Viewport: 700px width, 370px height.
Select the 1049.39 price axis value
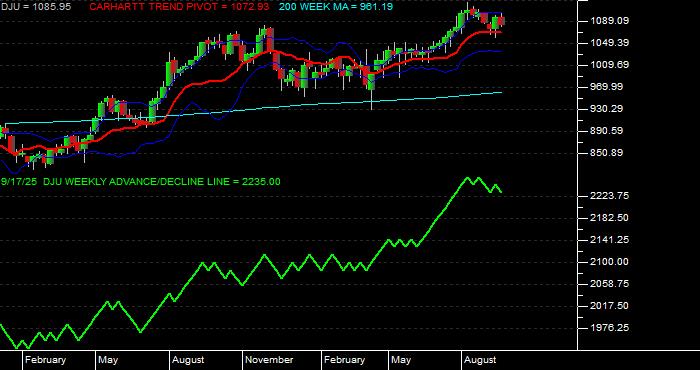pyautogui.click(x=609, y=43)
